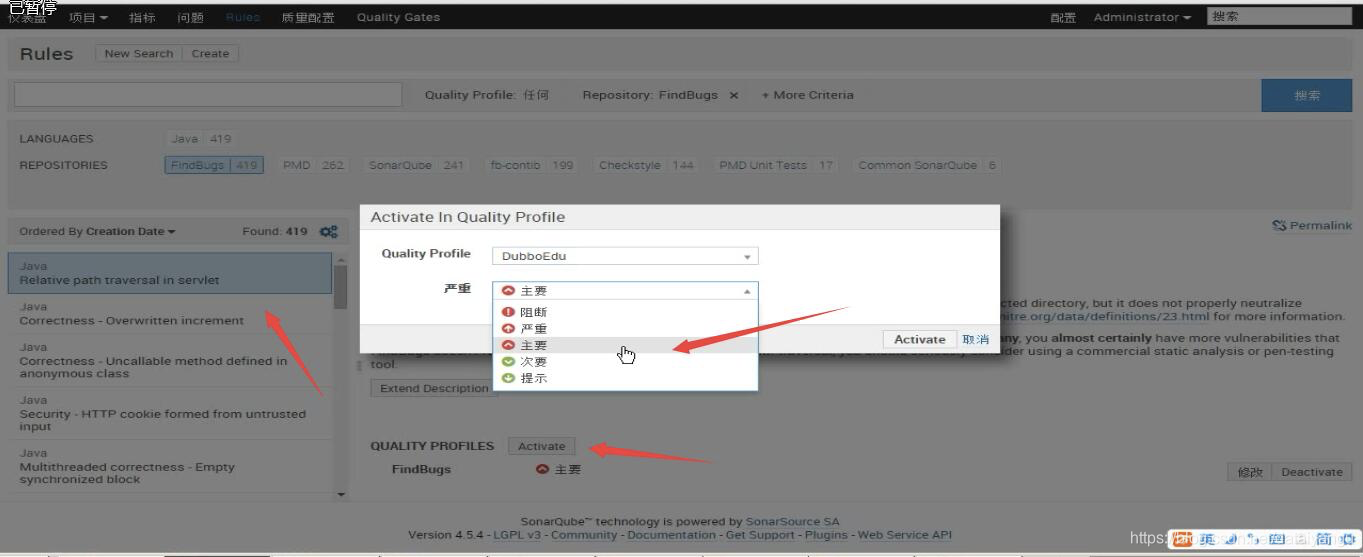Choose 提示 severity option
This screenshot has width=1363, height=557.
[x=624, y=378]
